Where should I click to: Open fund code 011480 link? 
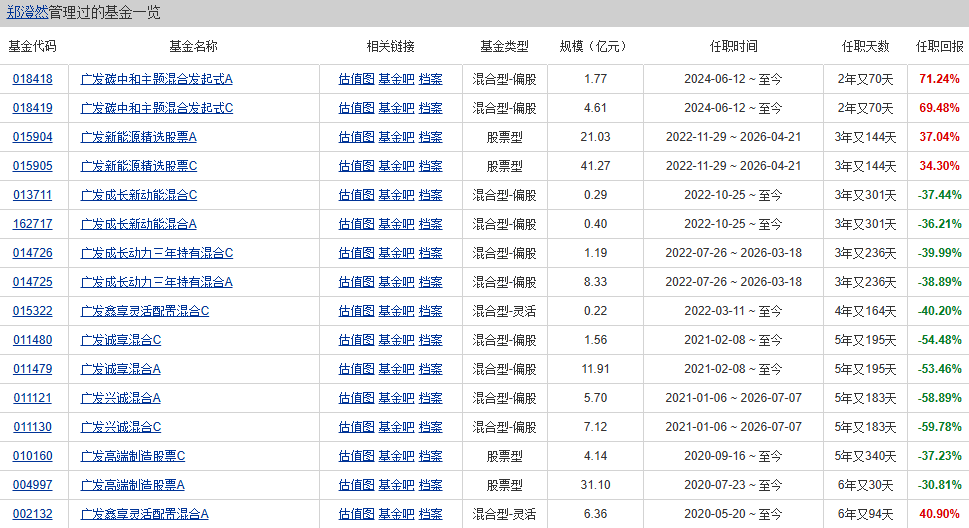[33, 341]
